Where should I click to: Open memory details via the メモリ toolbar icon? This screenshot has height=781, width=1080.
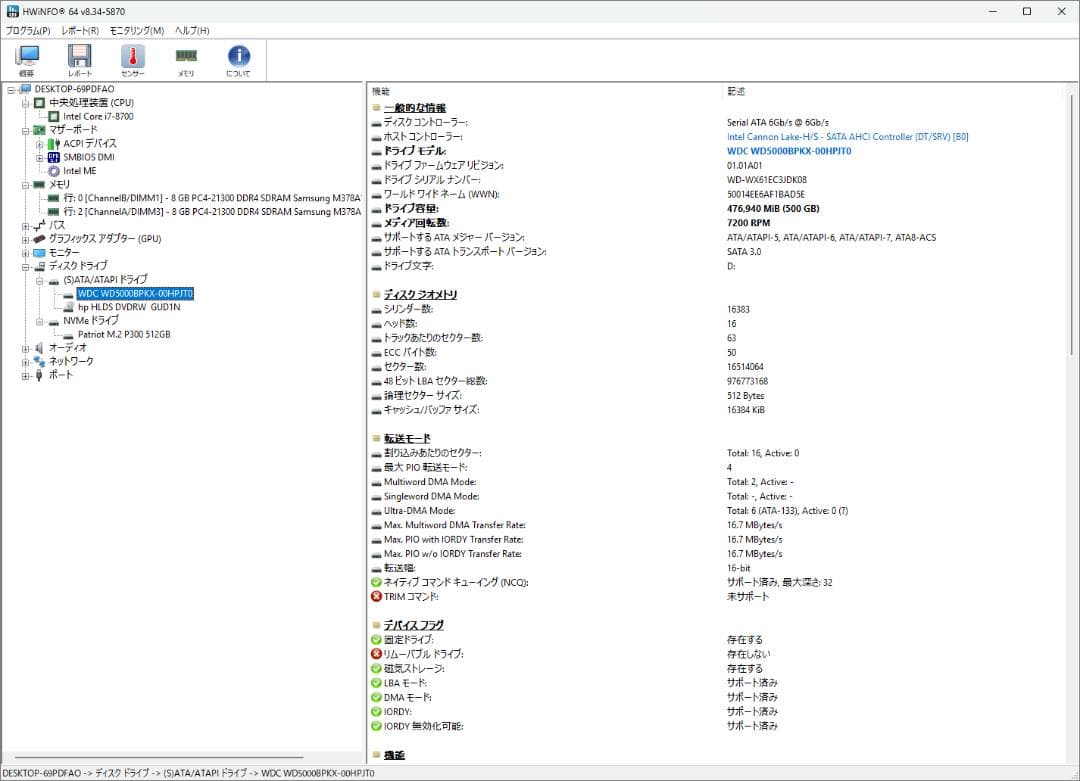pos(186,58)
